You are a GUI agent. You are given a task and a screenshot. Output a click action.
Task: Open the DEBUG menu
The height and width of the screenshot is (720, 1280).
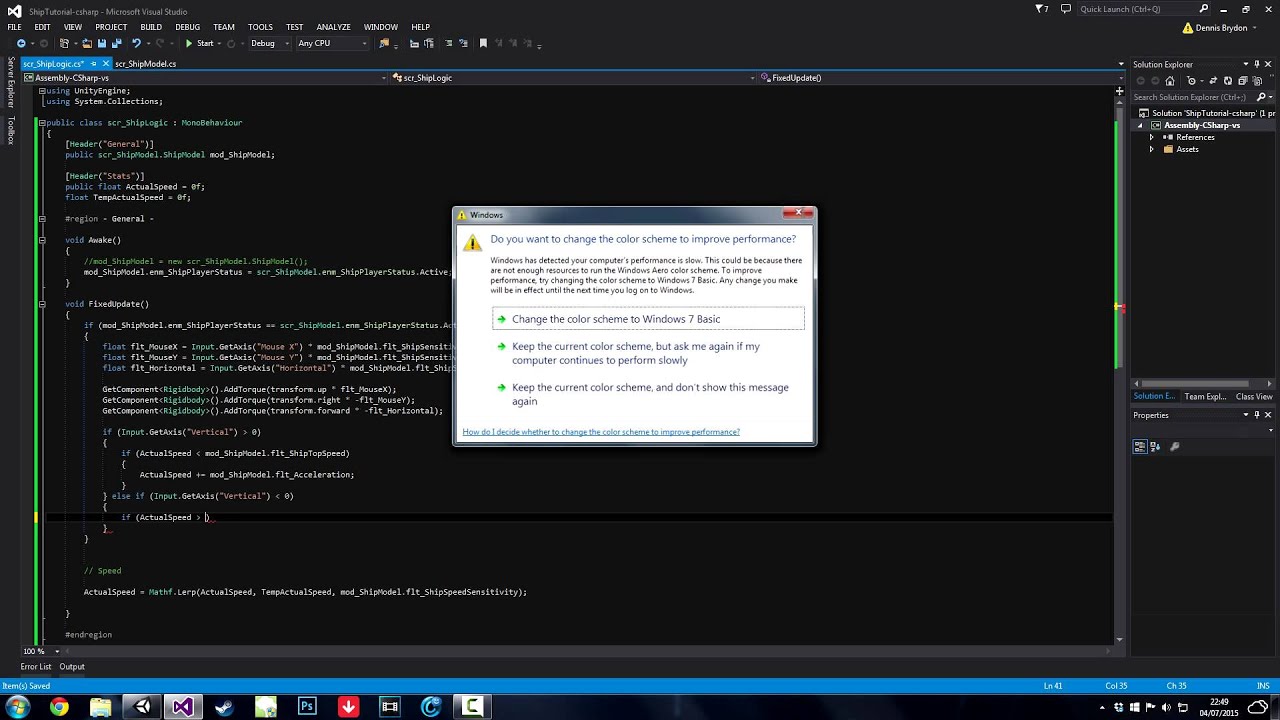point(187,27)
